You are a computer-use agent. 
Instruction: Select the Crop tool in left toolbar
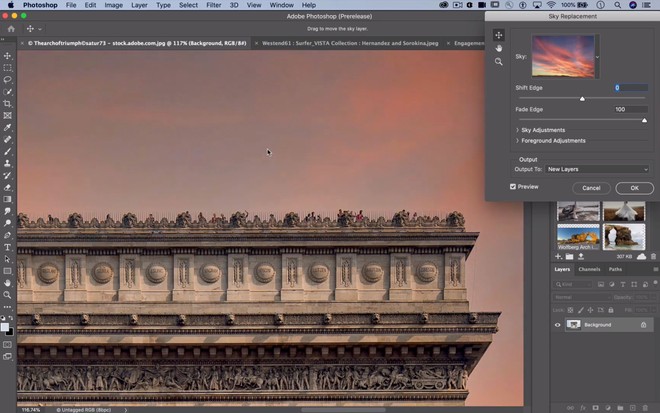pyautogui.click(x=7, y=104)
